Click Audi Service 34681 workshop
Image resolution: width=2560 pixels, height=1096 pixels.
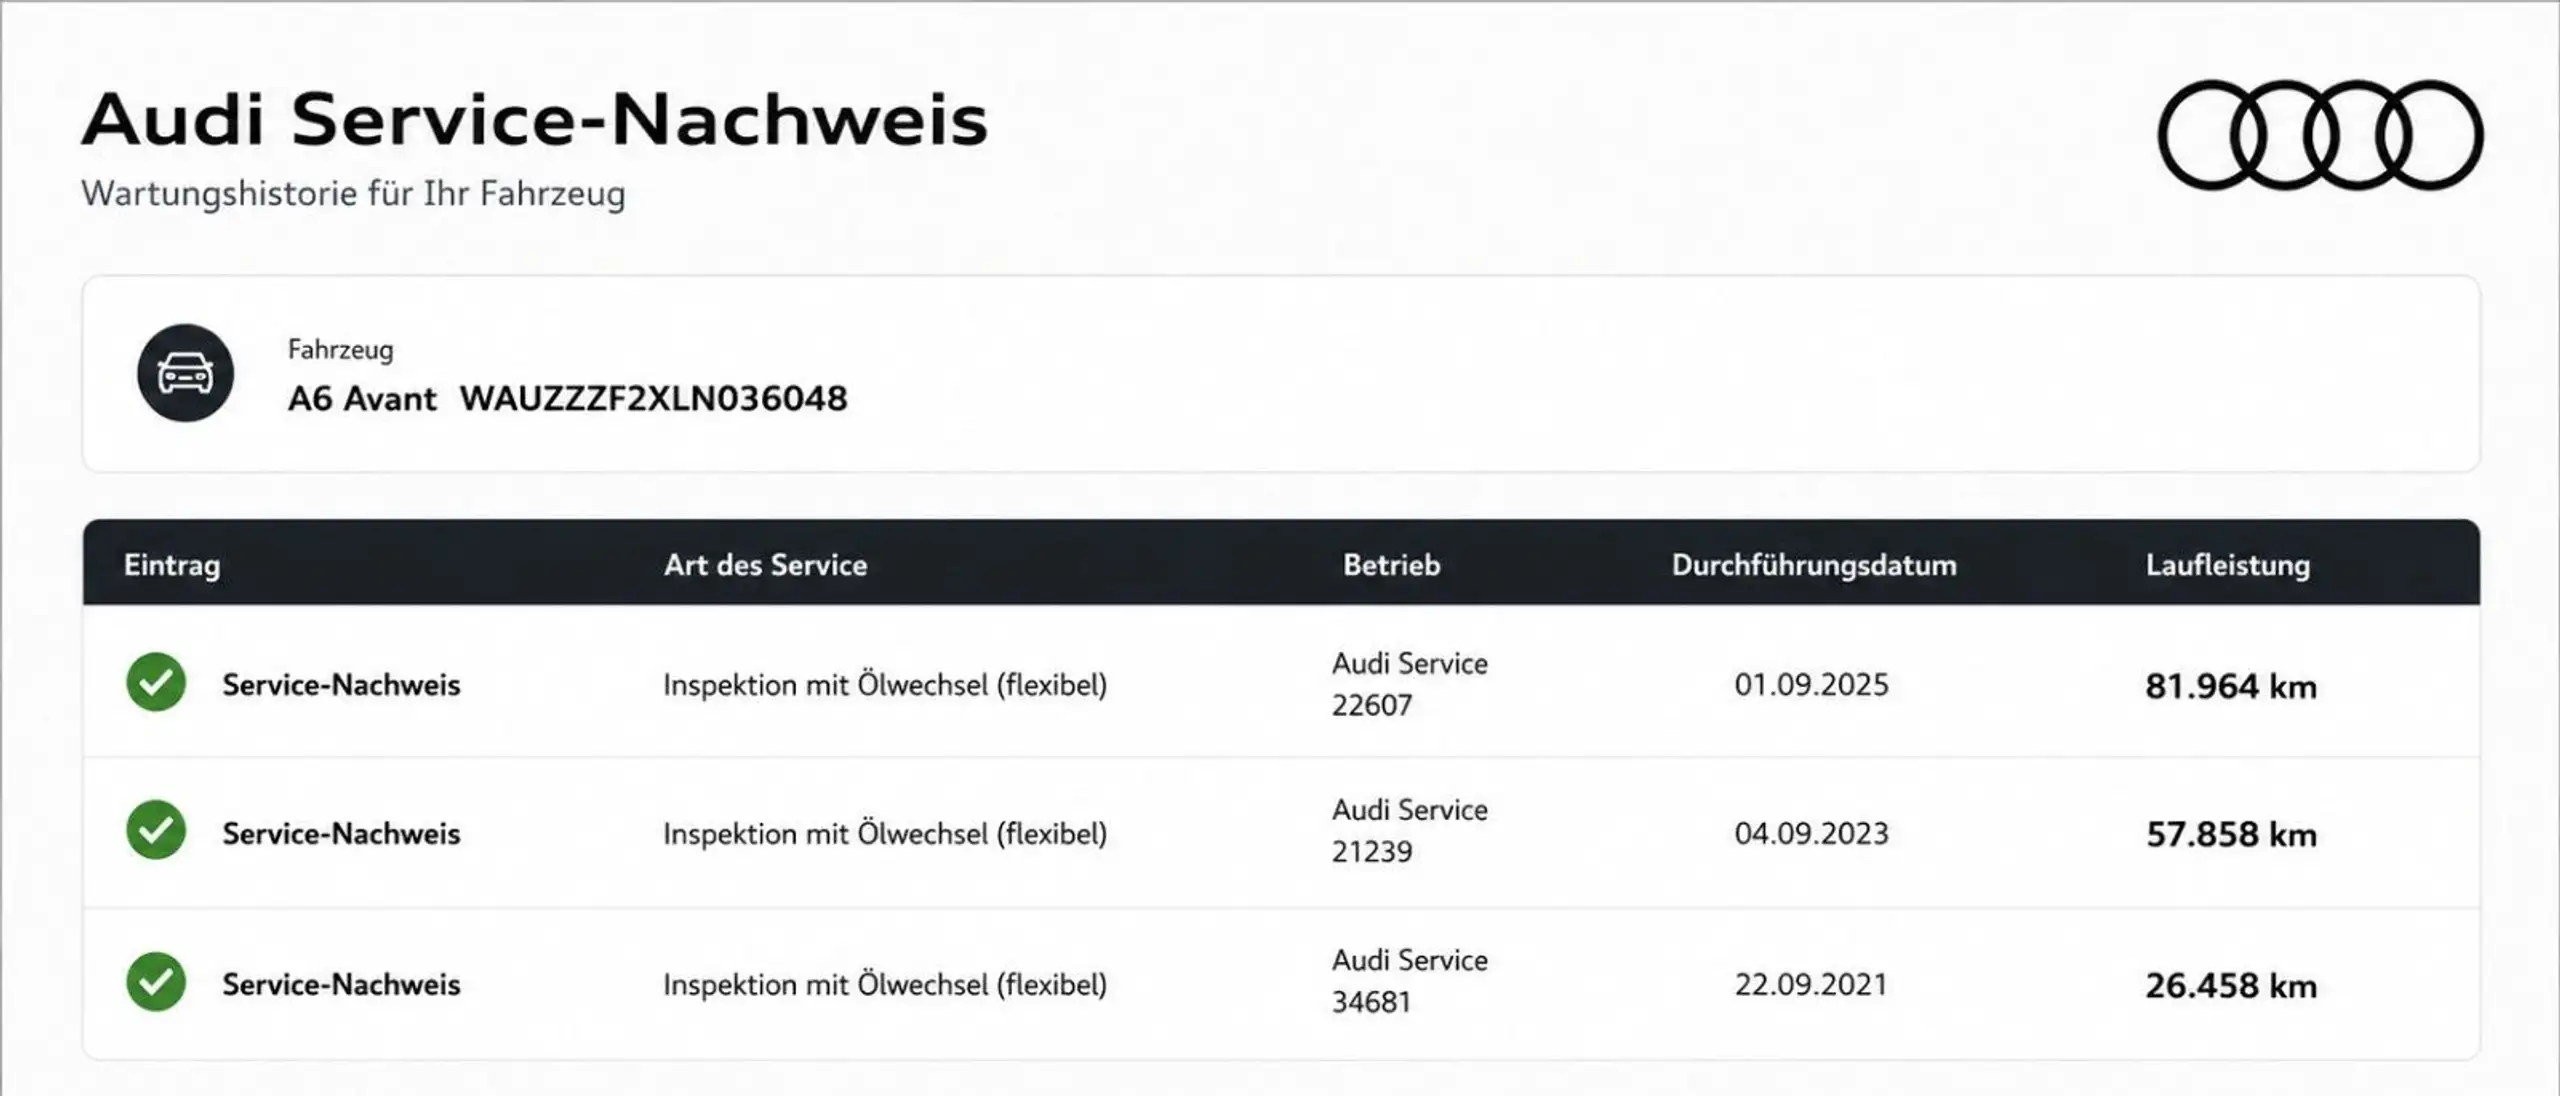pos(1410,980)
